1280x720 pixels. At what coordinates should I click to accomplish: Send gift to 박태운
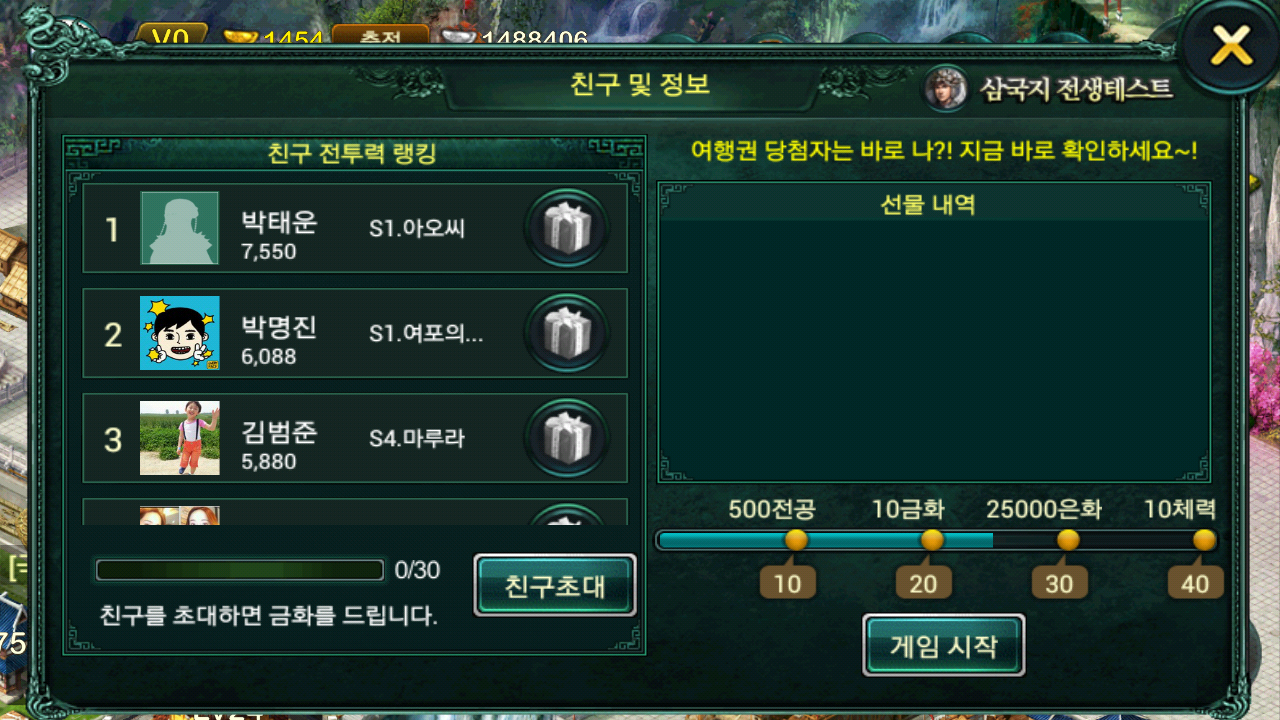(x=567, y=229)
